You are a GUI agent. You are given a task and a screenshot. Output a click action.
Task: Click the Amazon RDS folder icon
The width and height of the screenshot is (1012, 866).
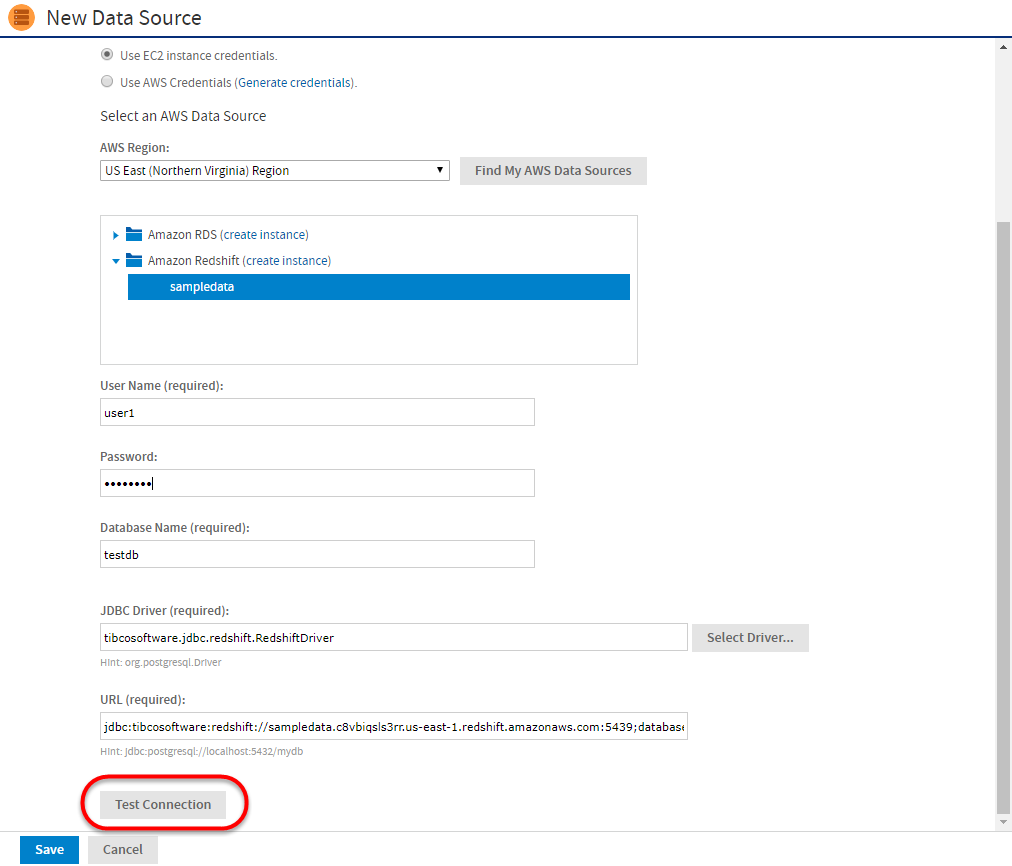[134, 234]
